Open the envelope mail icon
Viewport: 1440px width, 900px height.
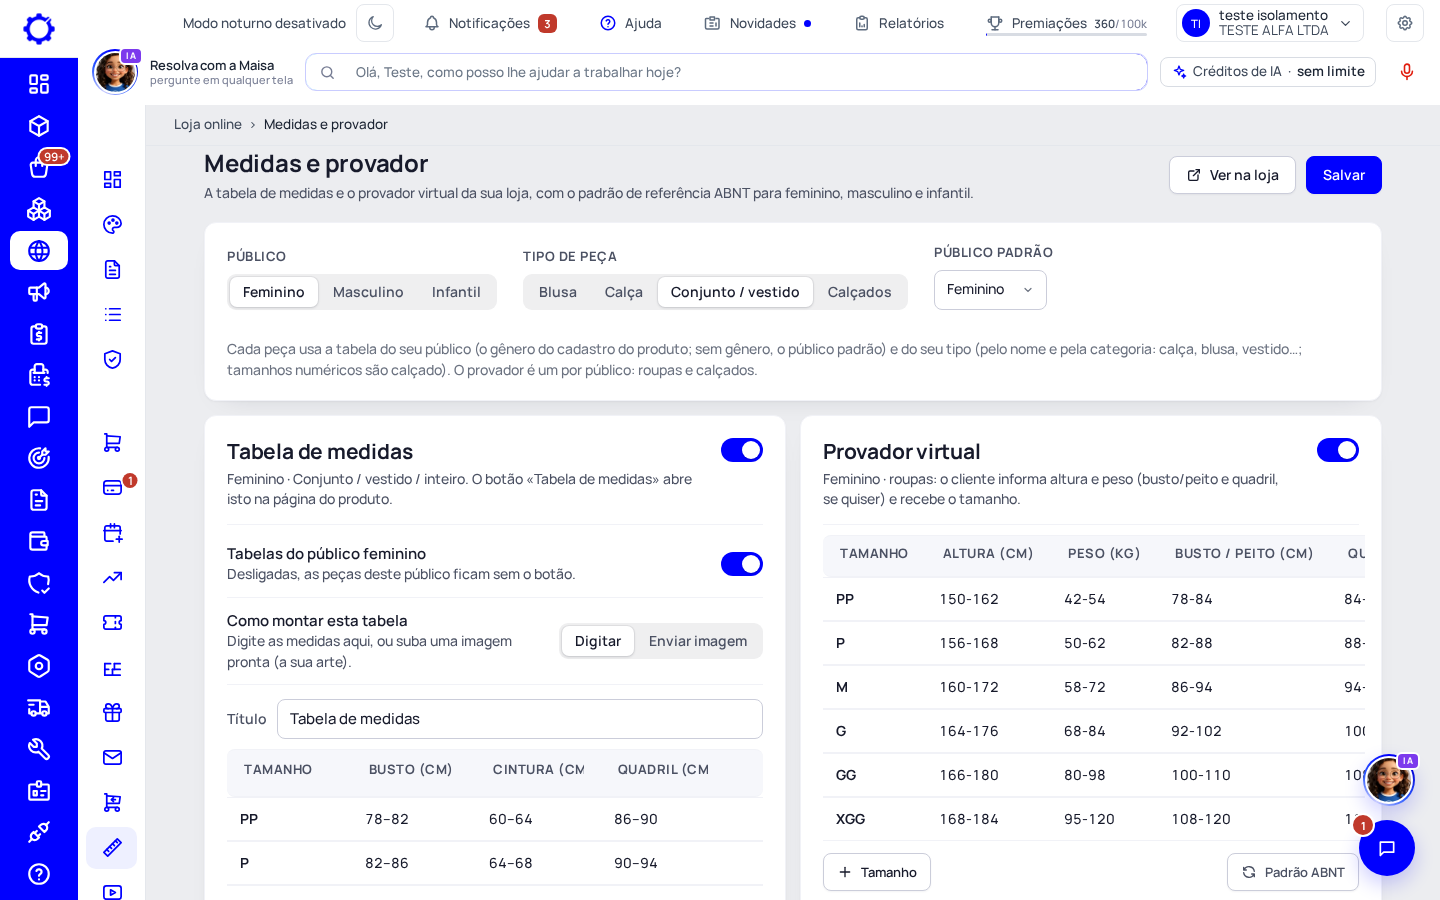tap(112, 757)
